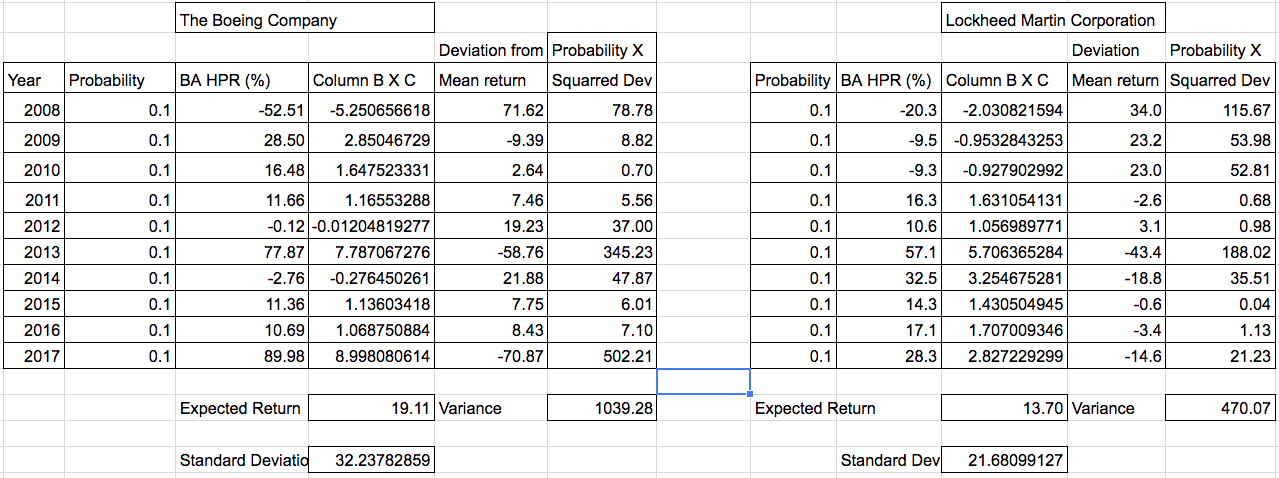Select the 'Lockheed Martin Corporation' title cell
The image size is (1279, 478).
click(x=1054, y=18)
